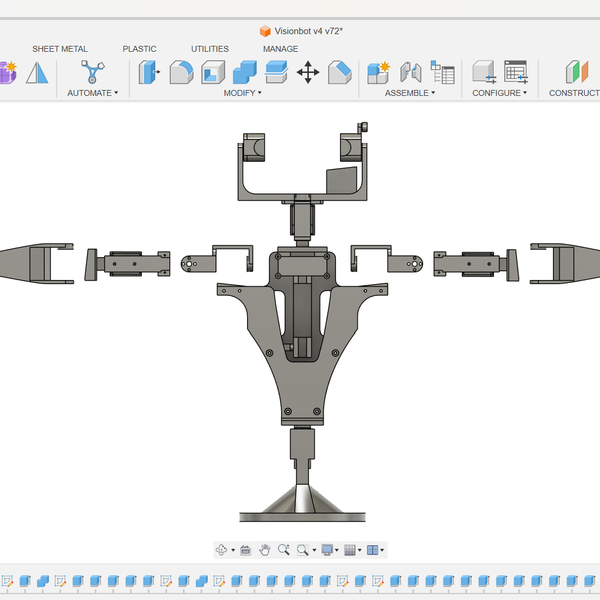The image size is (600, 600).
Task: Switch to the SHEET METAL tab
Action: pyautogui.click(x=60, y=49)
